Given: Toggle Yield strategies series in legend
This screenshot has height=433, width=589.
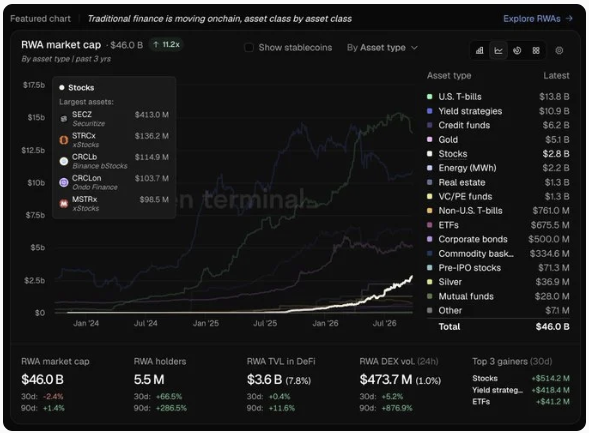Looking at the screenshot, I should (x=498, y=111).
